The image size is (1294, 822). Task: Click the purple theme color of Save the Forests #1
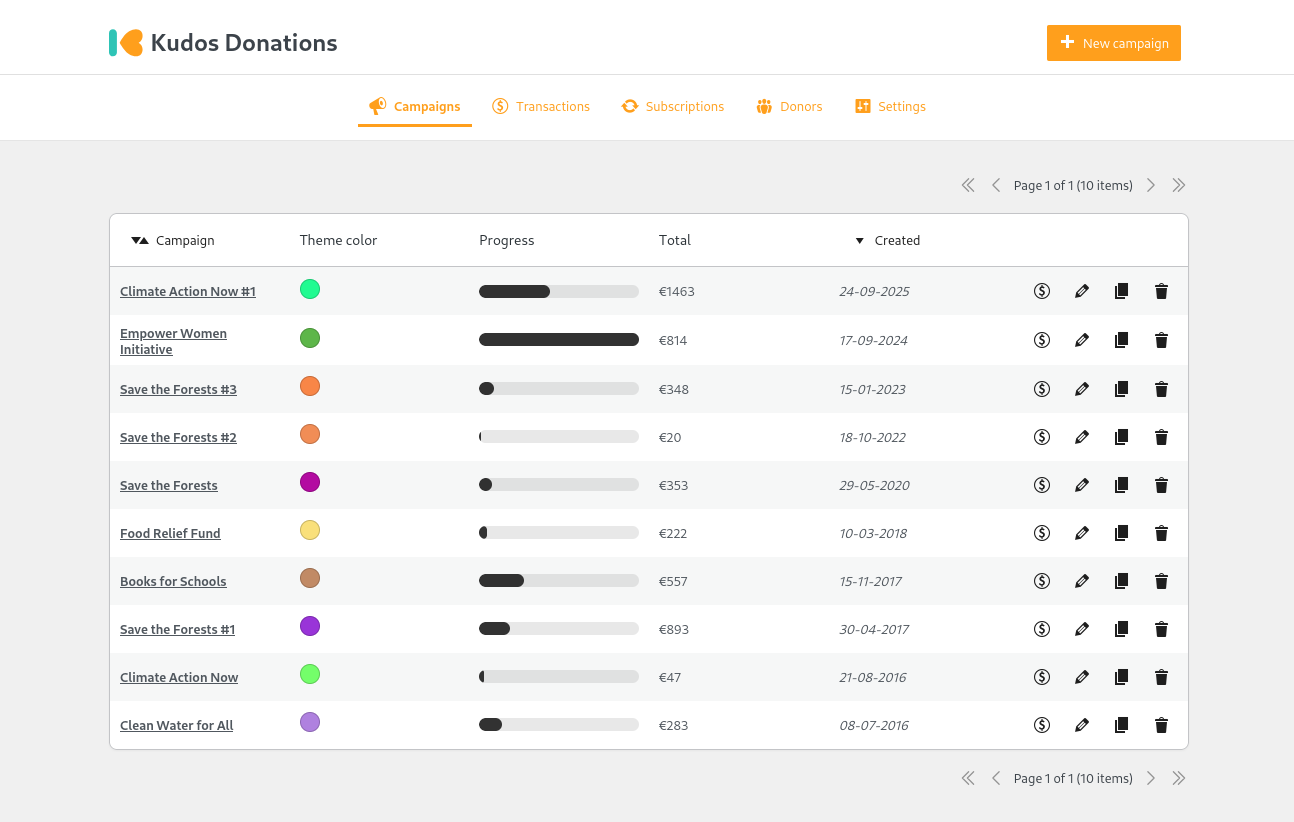pos(310,626)
